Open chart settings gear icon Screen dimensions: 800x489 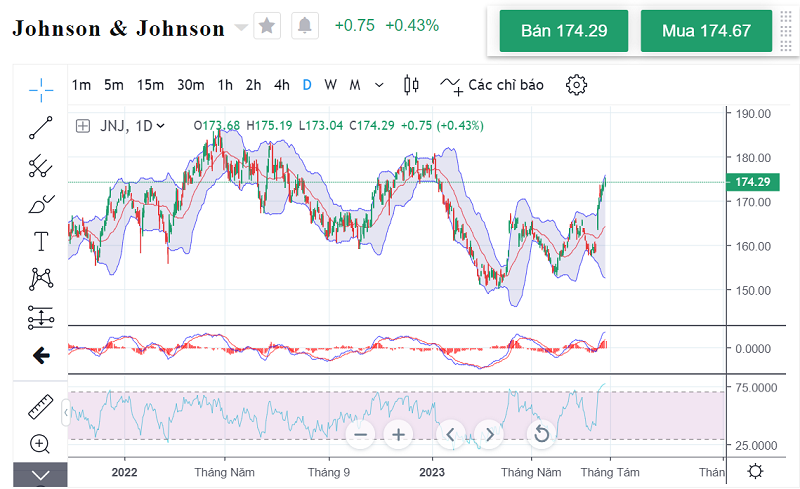tap(576, 85)
